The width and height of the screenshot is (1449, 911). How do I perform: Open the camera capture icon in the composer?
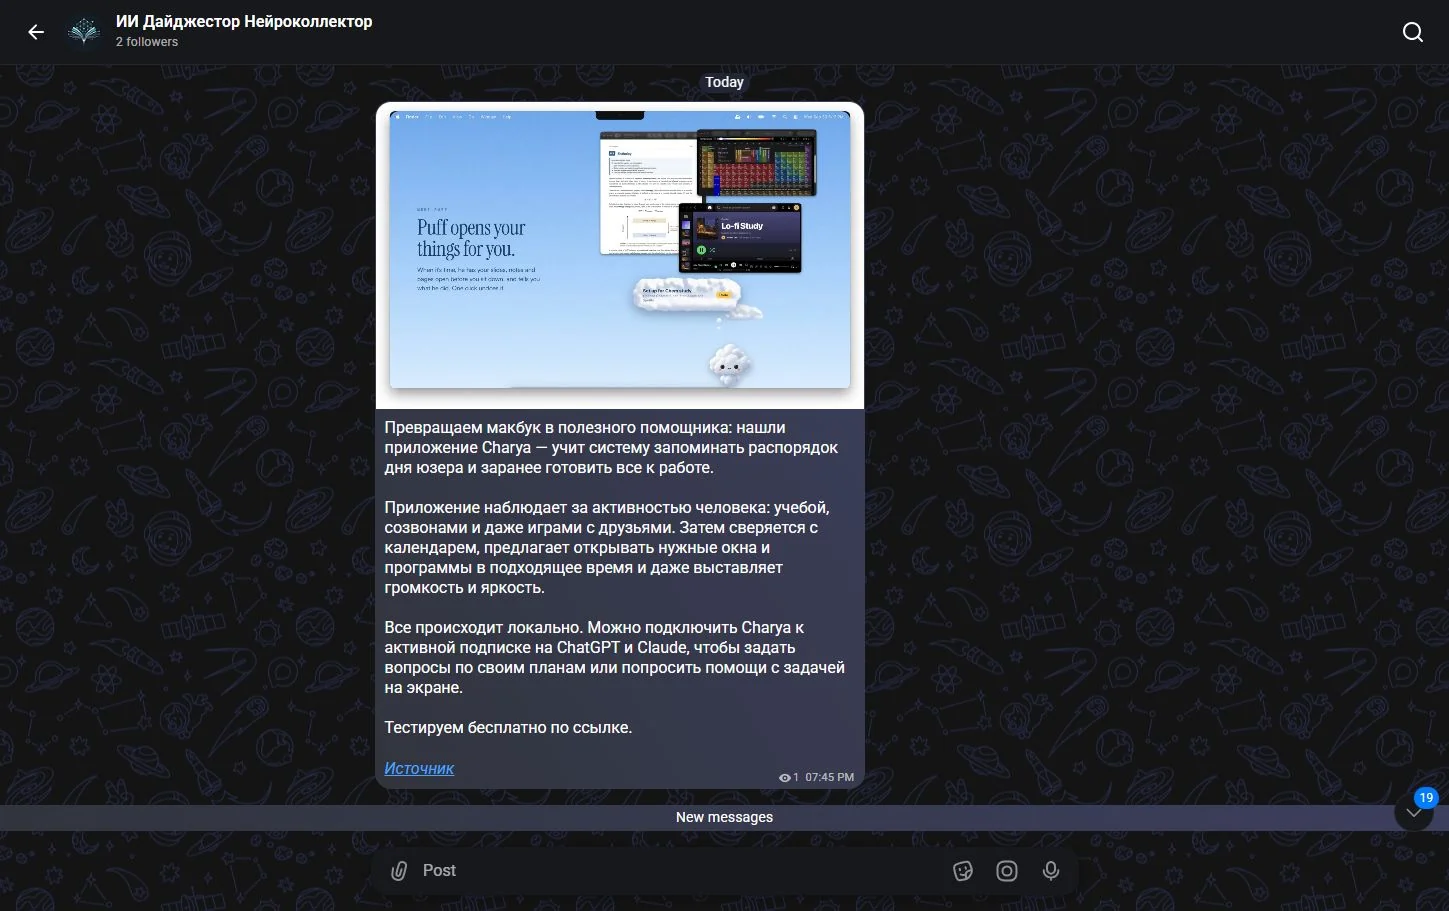[1006, 871]
